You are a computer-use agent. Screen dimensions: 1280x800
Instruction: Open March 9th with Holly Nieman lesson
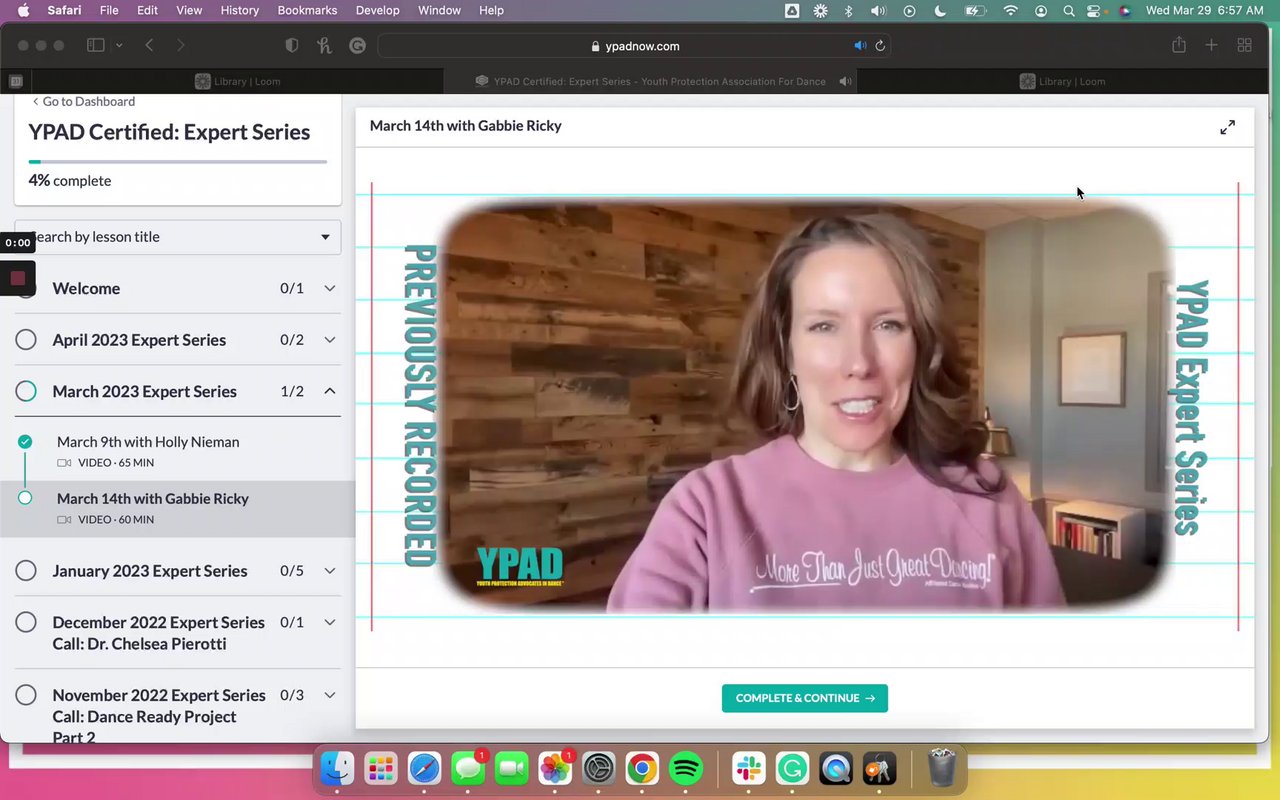148,441
